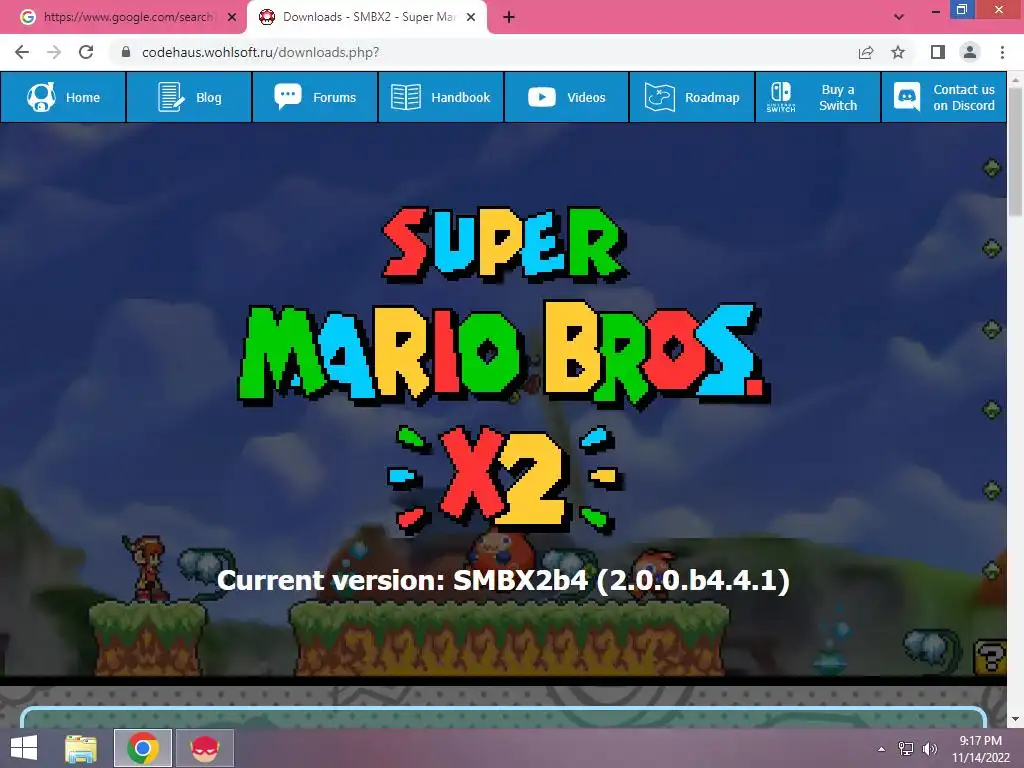The width and height of the screenshot is (1024, 768).
Task: Click the scrollbar down arrow
Action: [x=1016, y=719]
